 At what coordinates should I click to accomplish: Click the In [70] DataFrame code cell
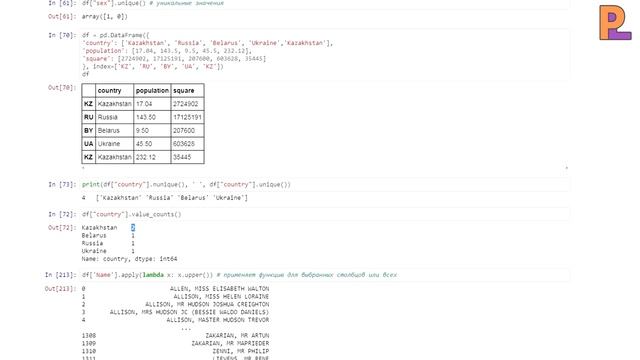324,55
